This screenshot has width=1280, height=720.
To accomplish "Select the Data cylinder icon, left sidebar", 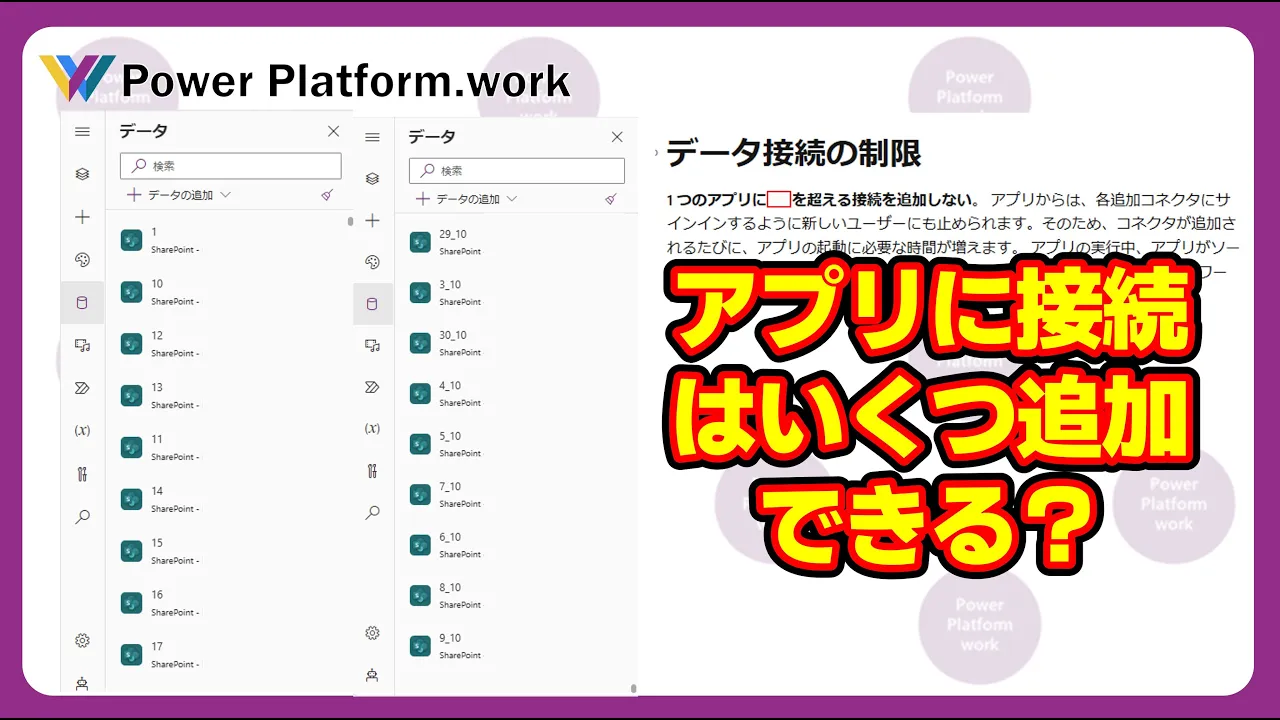I will pos(82,303).
